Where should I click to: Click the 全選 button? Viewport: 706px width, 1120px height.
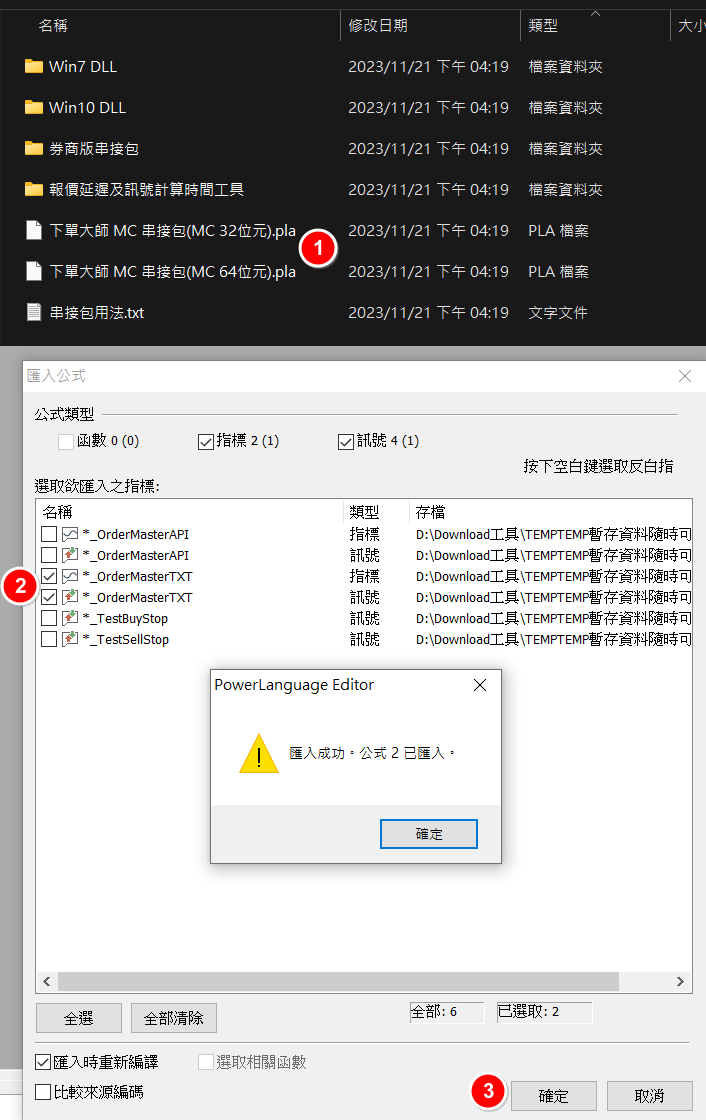79,1018
